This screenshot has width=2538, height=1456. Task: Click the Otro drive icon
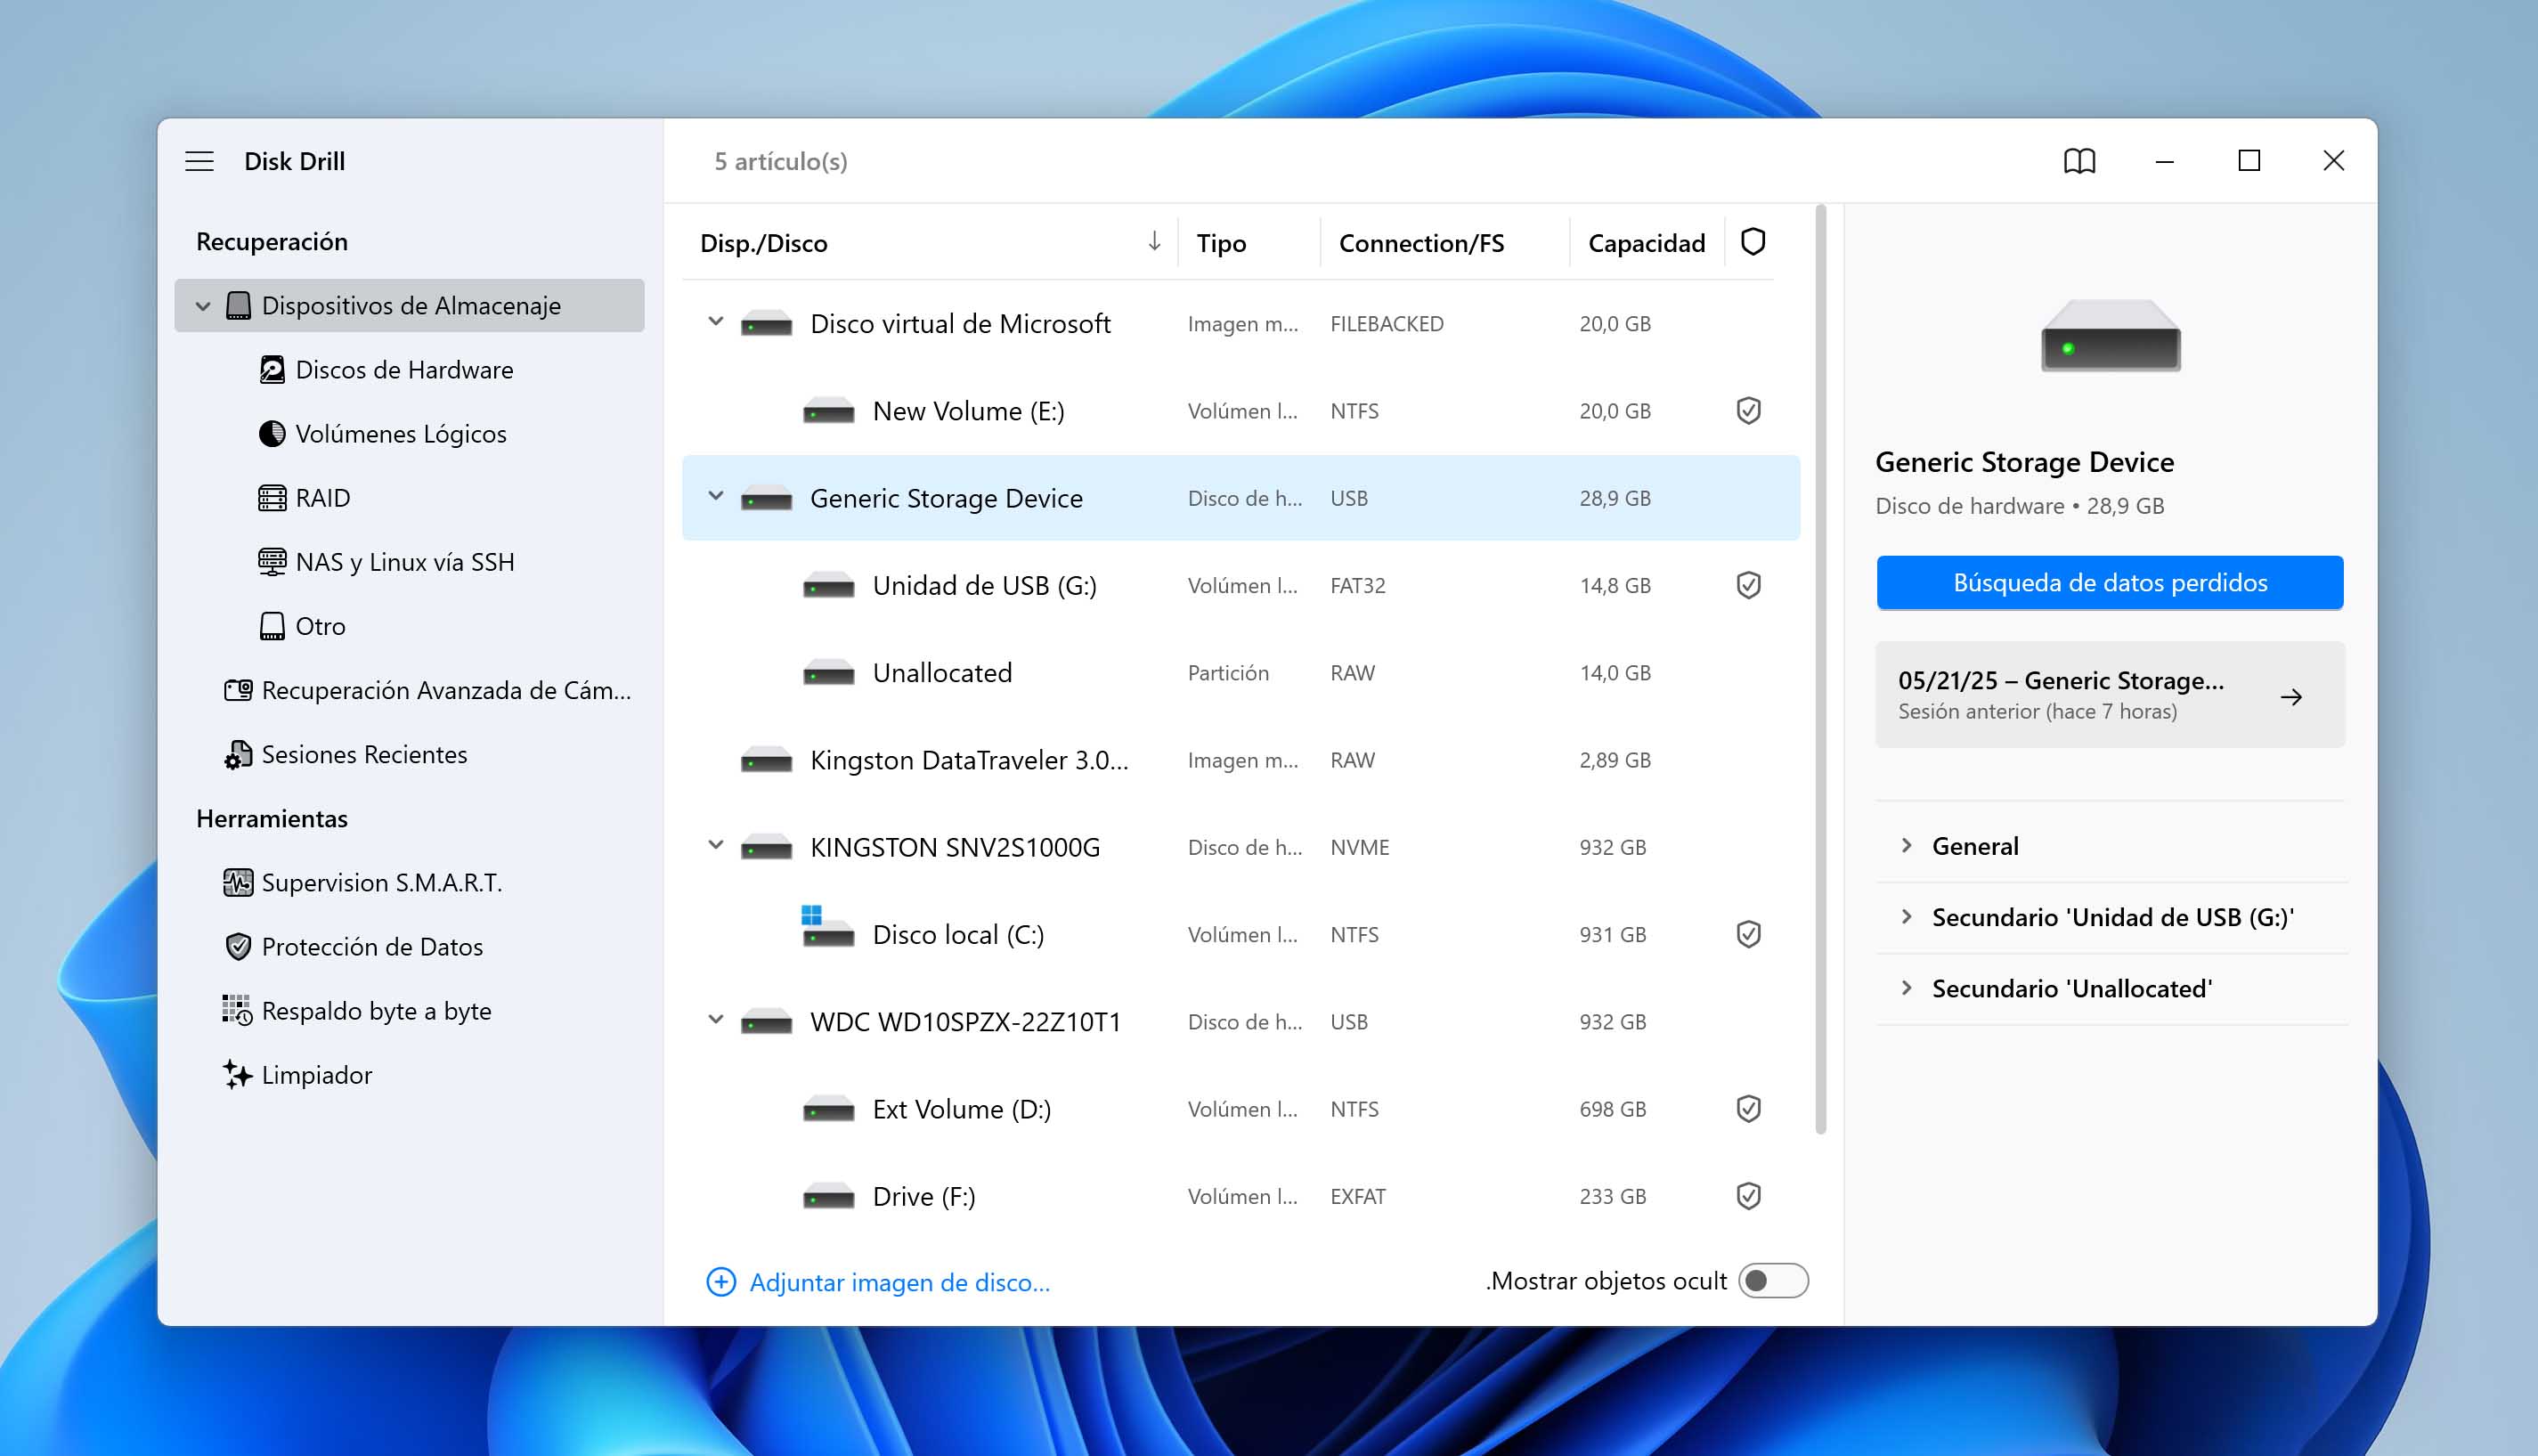coord(272,626)
